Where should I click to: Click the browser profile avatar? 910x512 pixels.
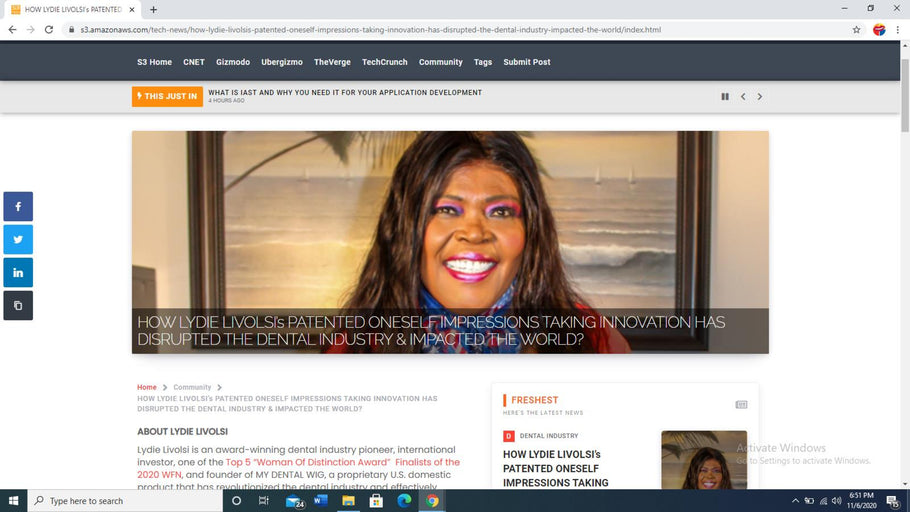click(879, 30)
